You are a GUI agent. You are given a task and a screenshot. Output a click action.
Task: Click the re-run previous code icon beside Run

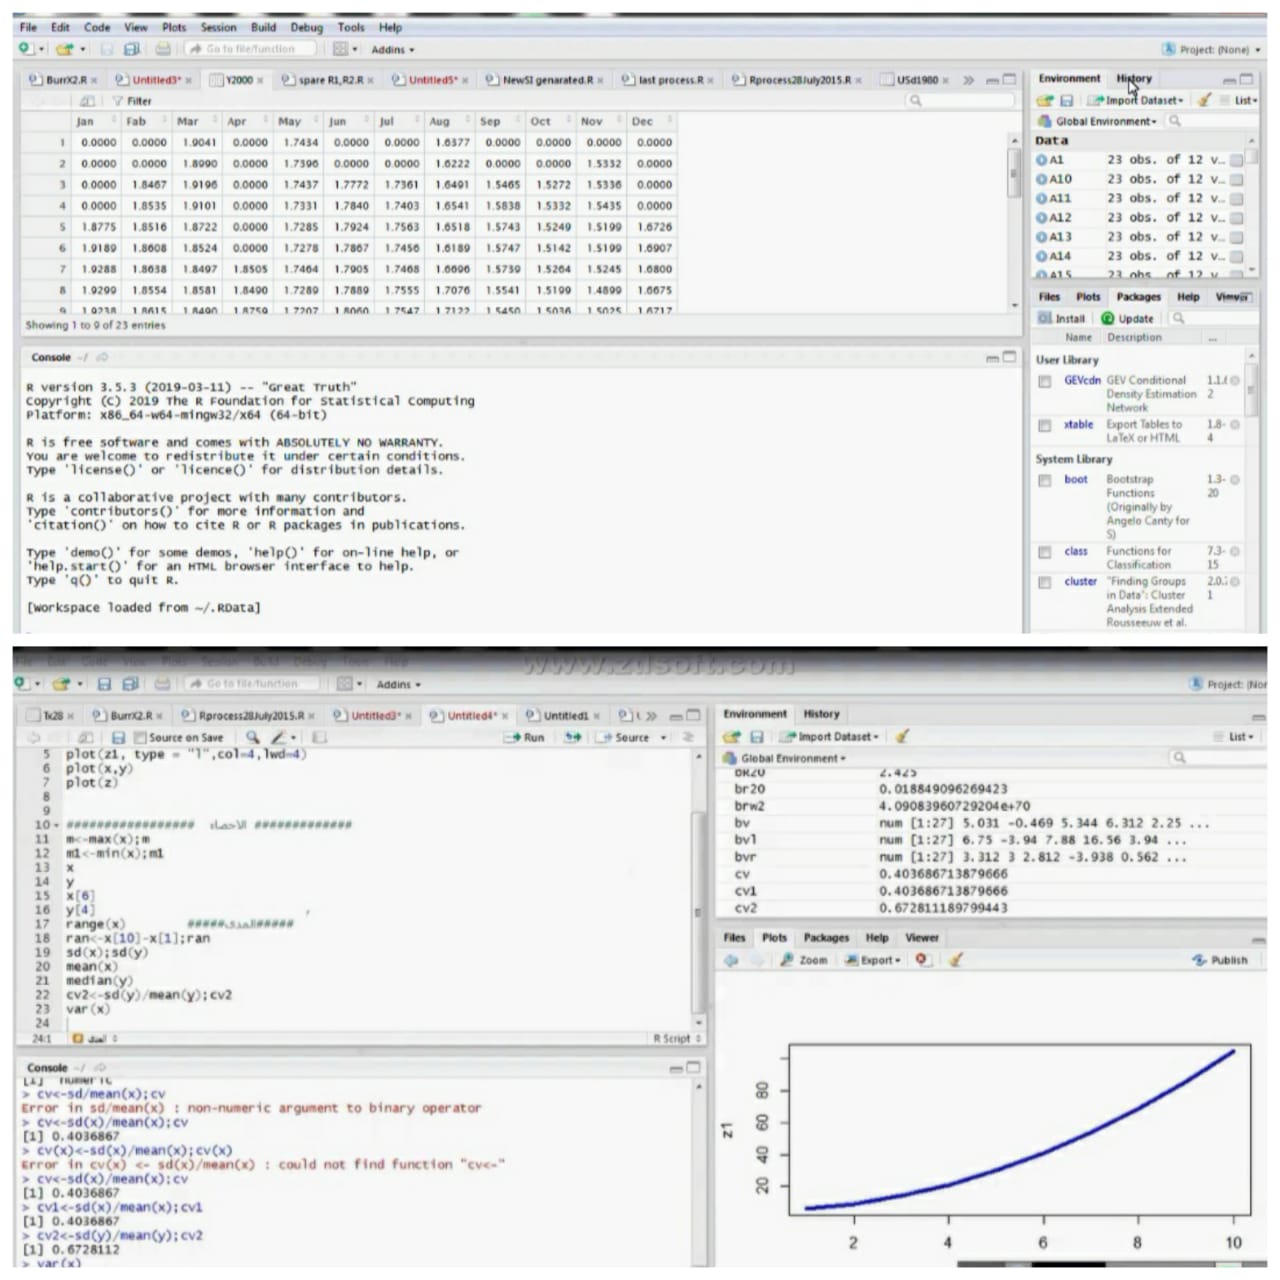tap(573, 737)
